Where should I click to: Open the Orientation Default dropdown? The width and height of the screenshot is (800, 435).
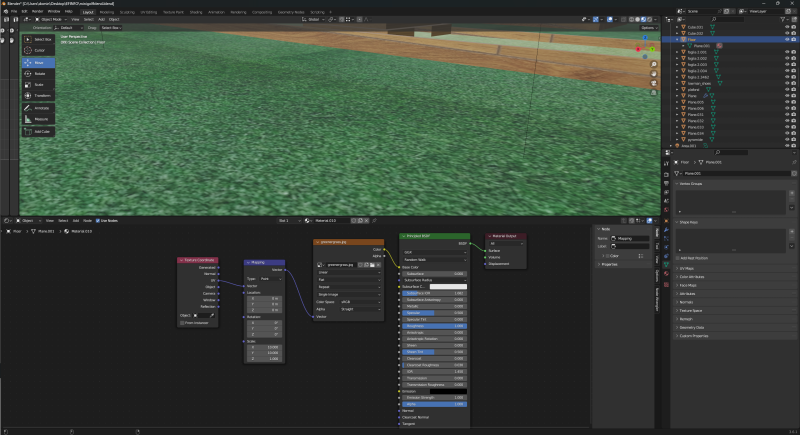click(x=68, y=28)
